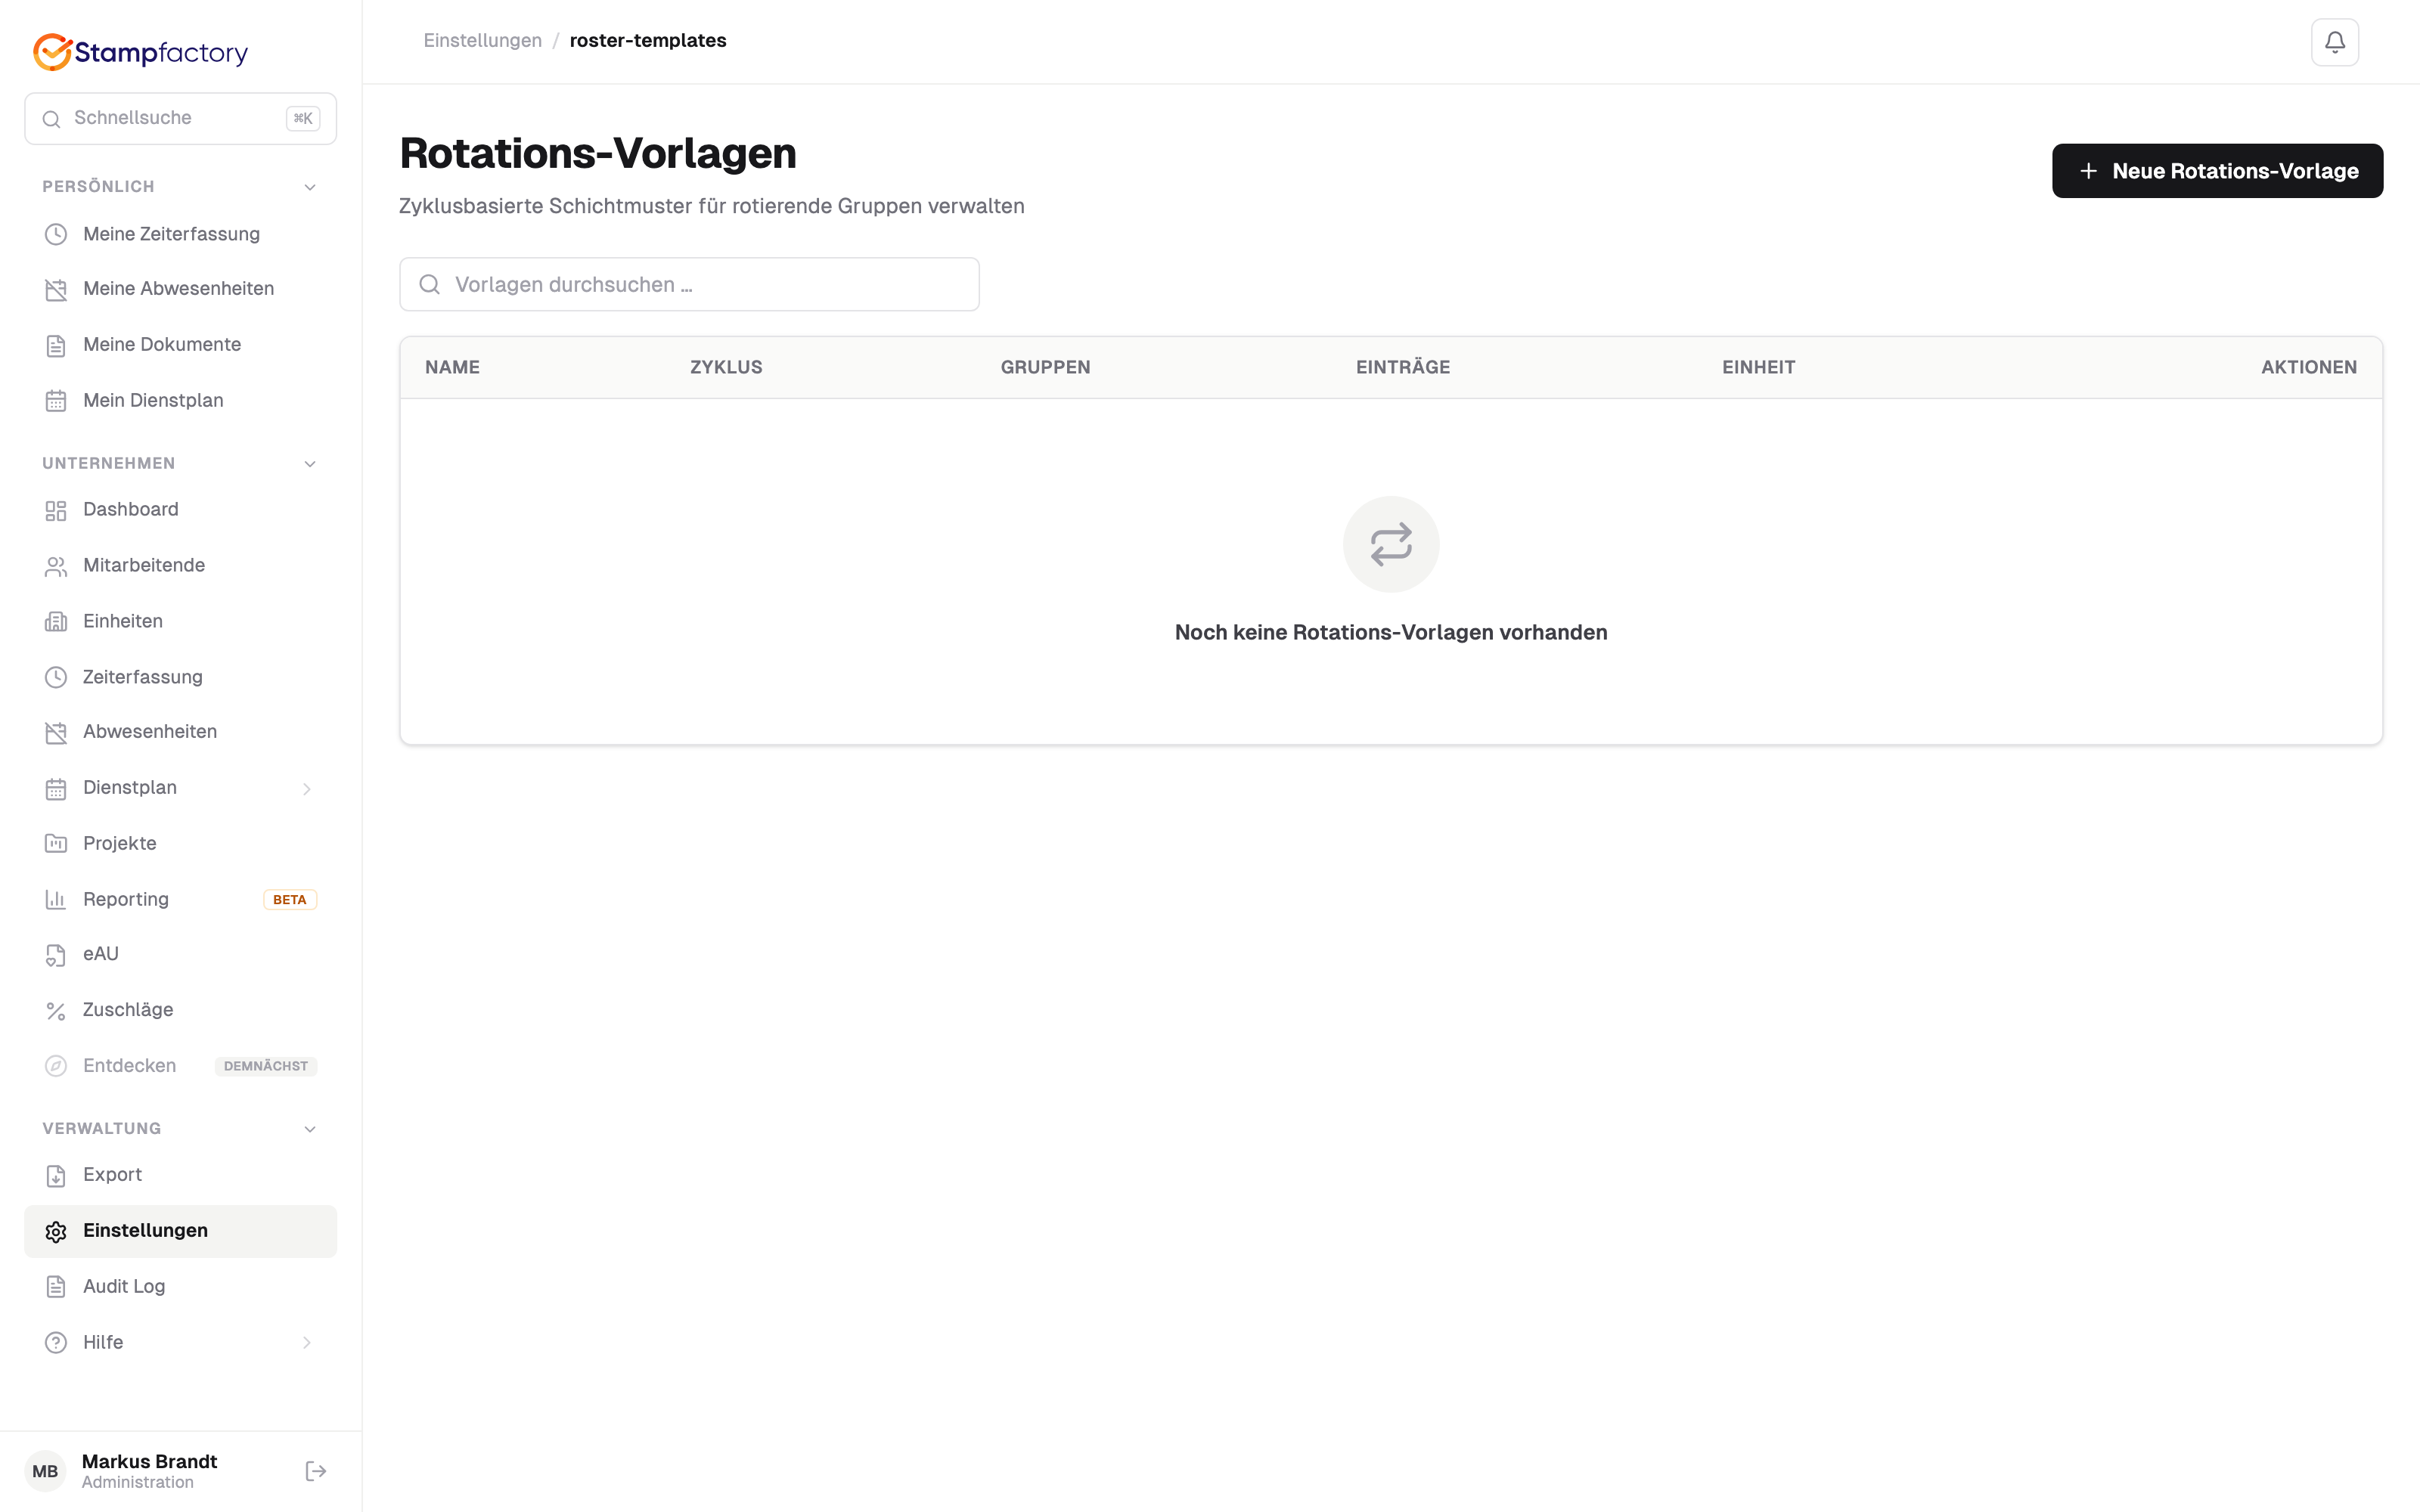
Task: Go to Mitarbeitende in the sidebar
Action: click(x=180, y=565)
